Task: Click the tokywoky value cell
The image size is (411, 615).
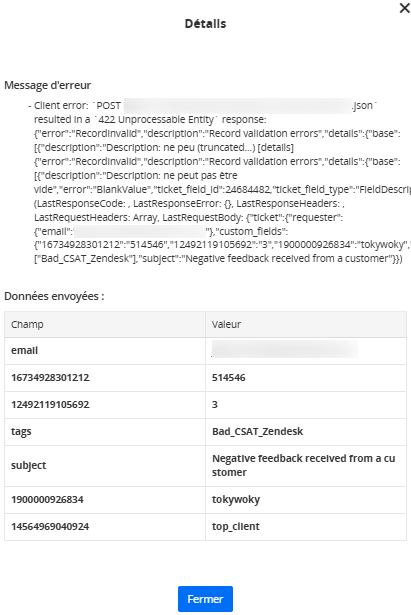Action: (x=306, y=500)
